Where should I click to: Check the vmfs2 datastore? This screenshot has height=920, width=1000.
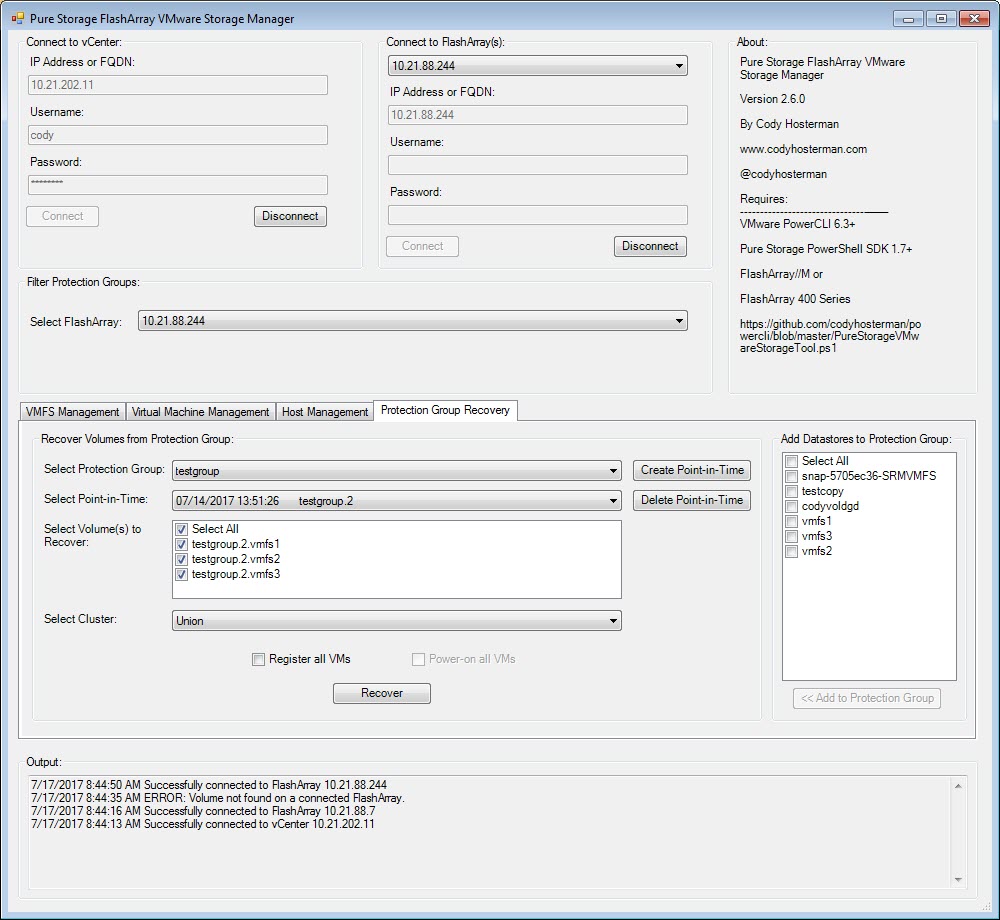(x=791, y=551)
